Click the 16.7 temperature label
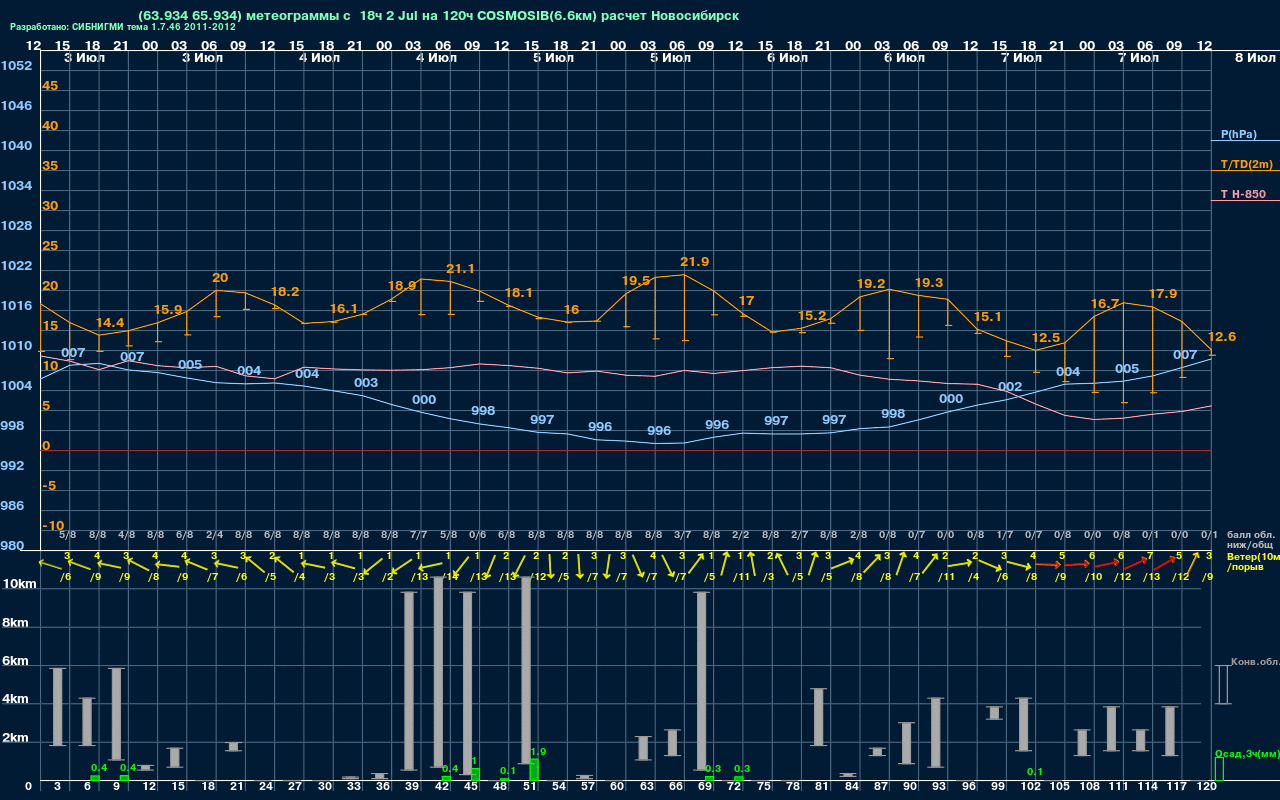This screenshot has width=1280, height=800. [x=1105, y=304]
